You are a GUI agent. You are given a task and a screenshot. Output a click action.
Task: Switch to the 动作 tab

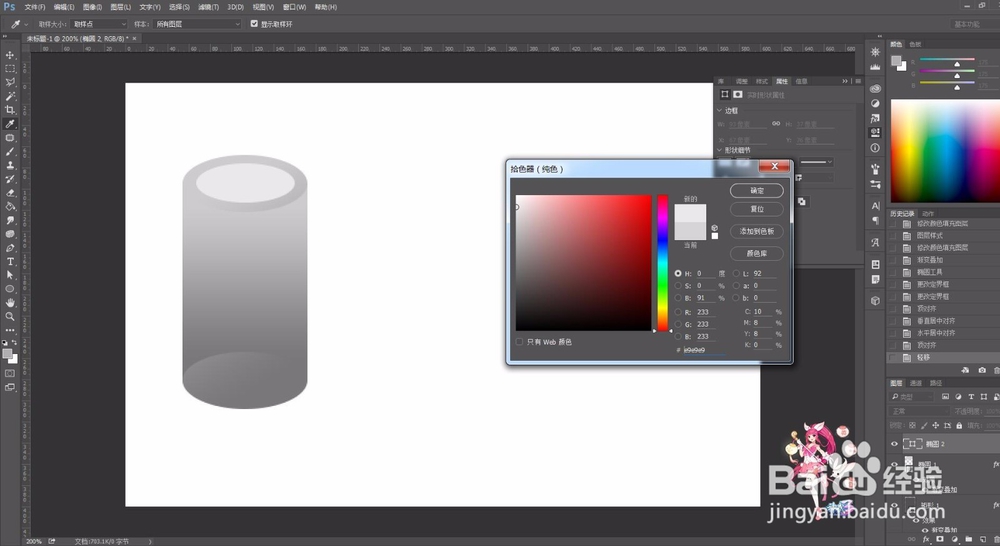click(x=928, y=214)
